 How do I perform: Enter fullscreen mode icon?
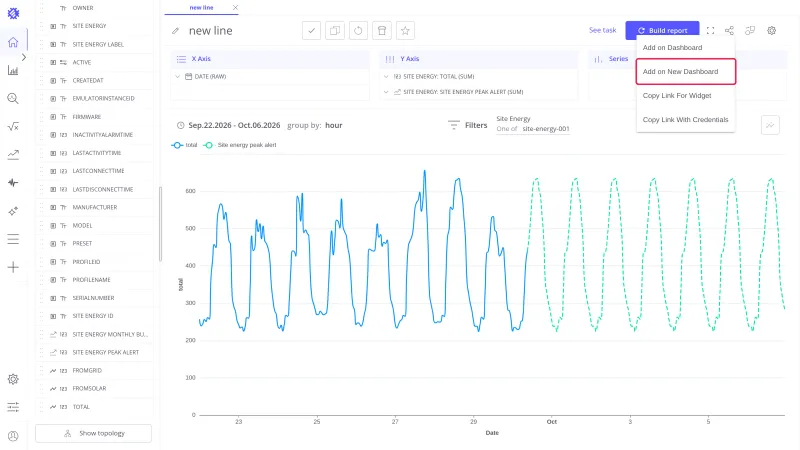tap(710, 31)
